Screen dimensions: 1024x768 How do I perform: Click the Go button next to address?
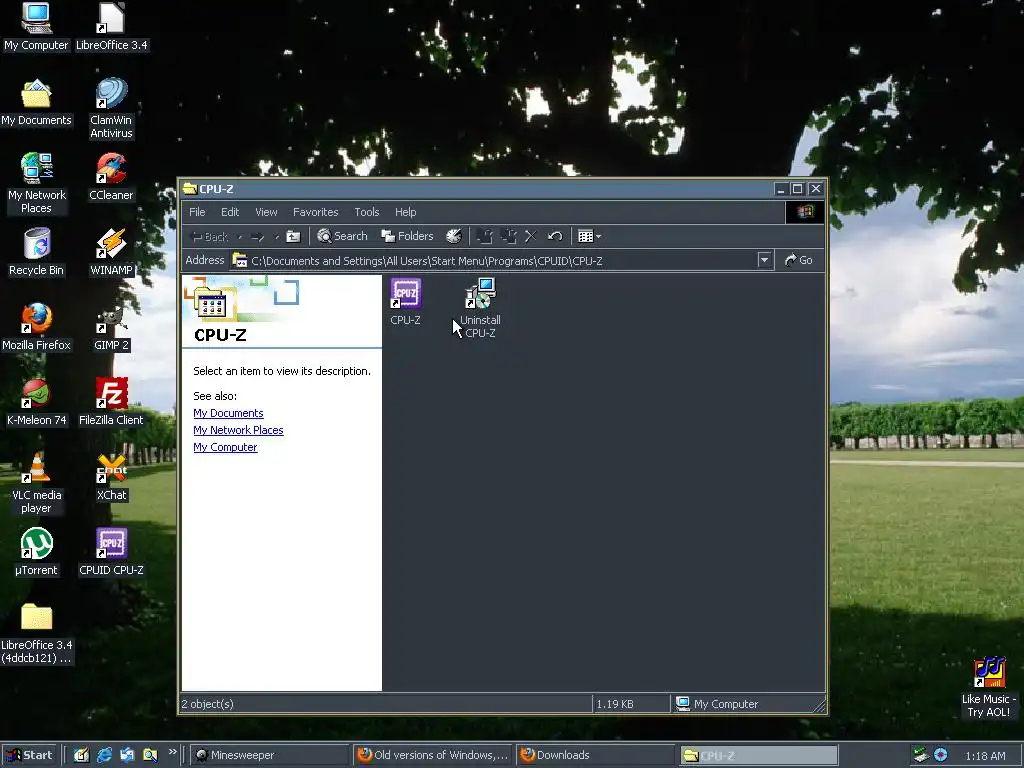[x=798, y=260]
